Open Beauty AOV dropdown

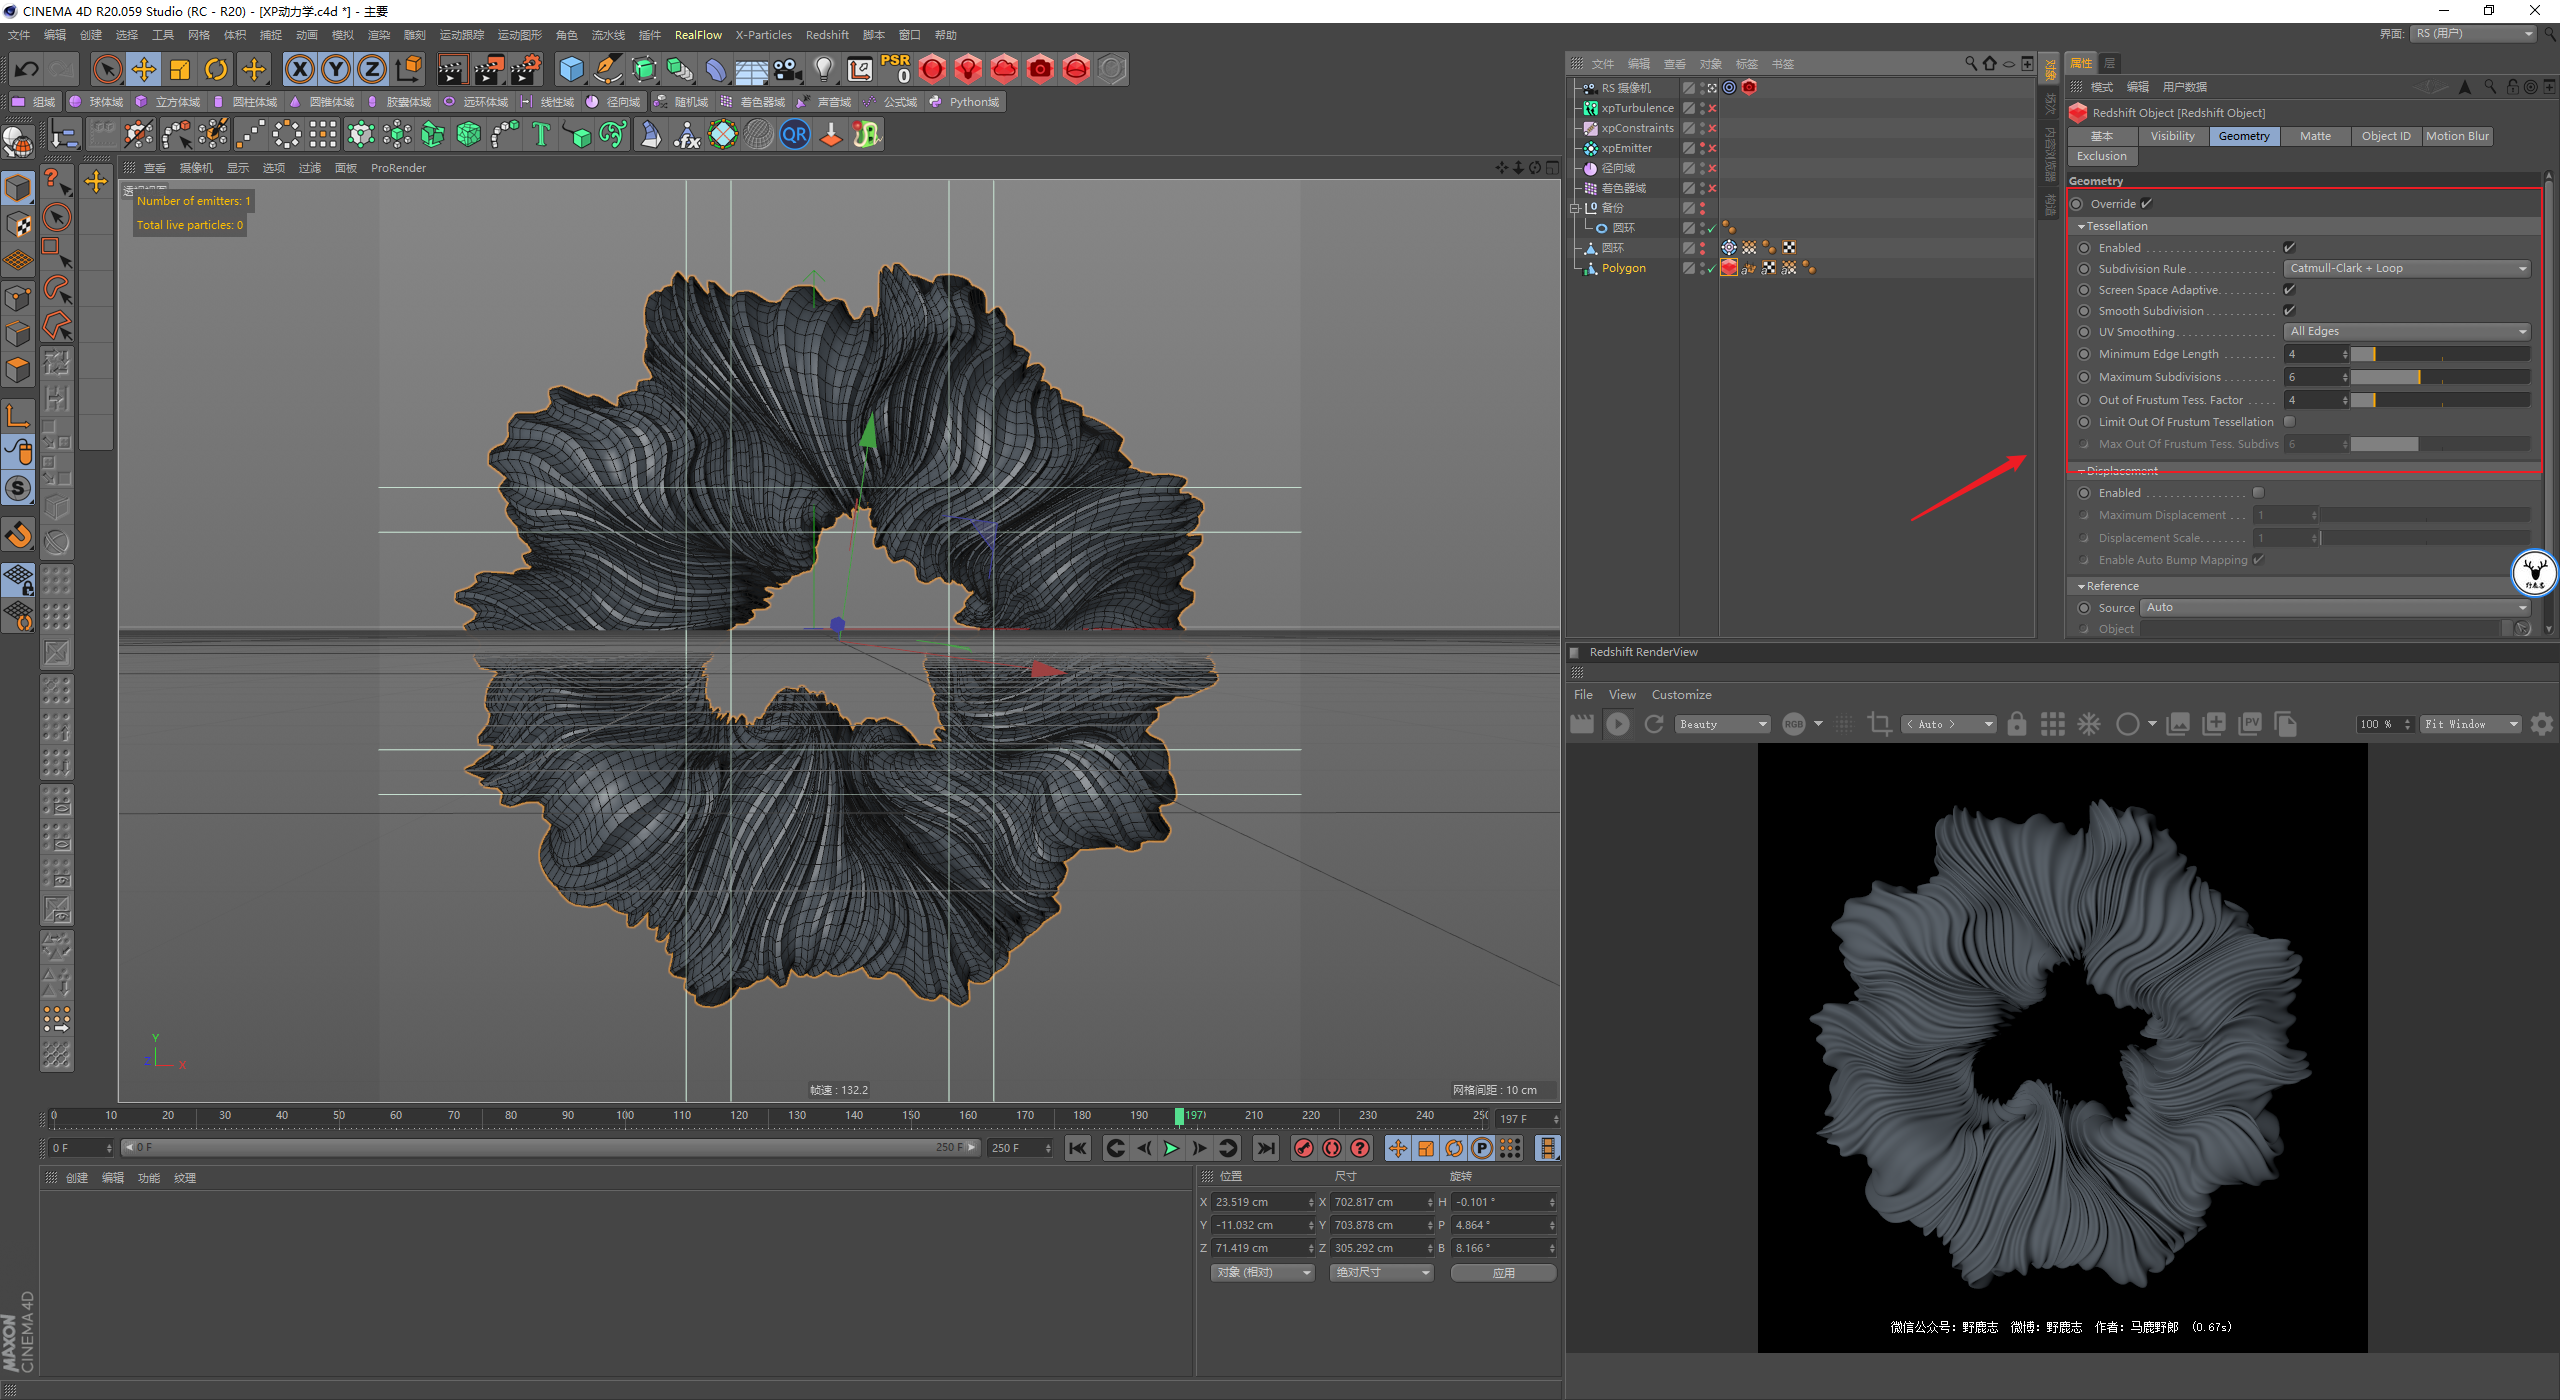tap(1722, 724)
